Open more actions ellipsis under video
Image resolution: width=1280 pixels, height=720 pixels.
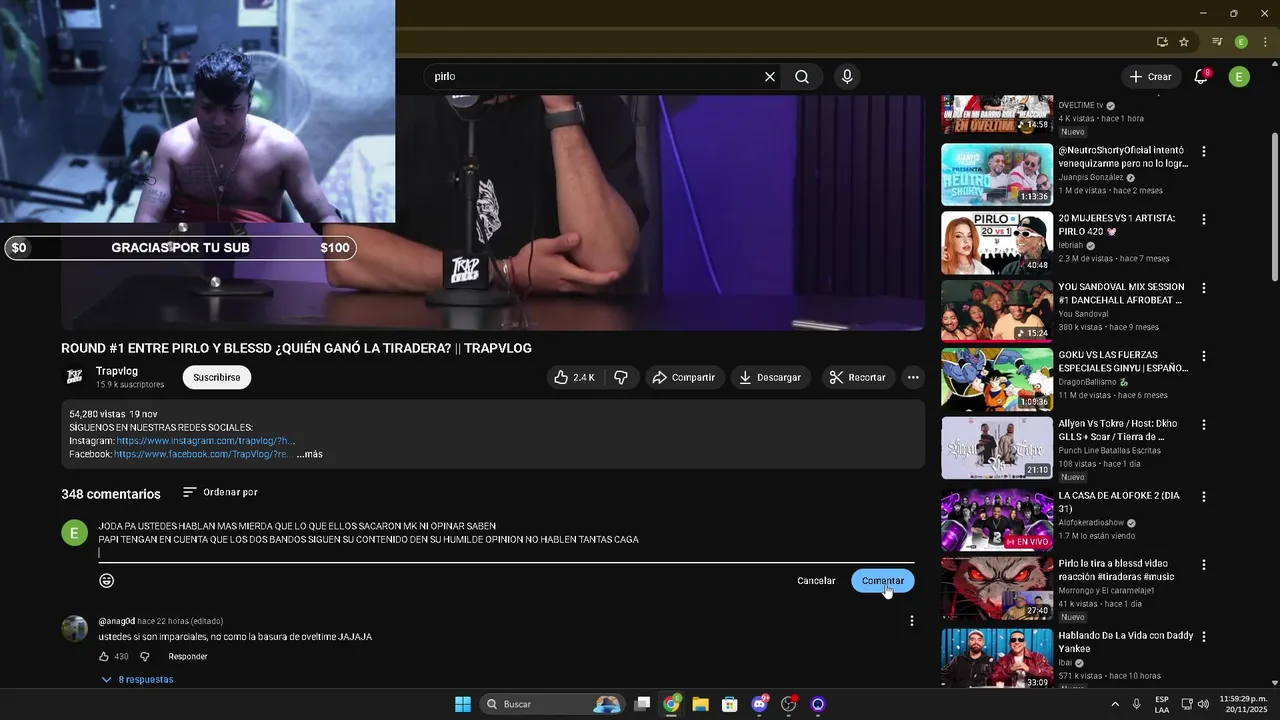point(913,377)
